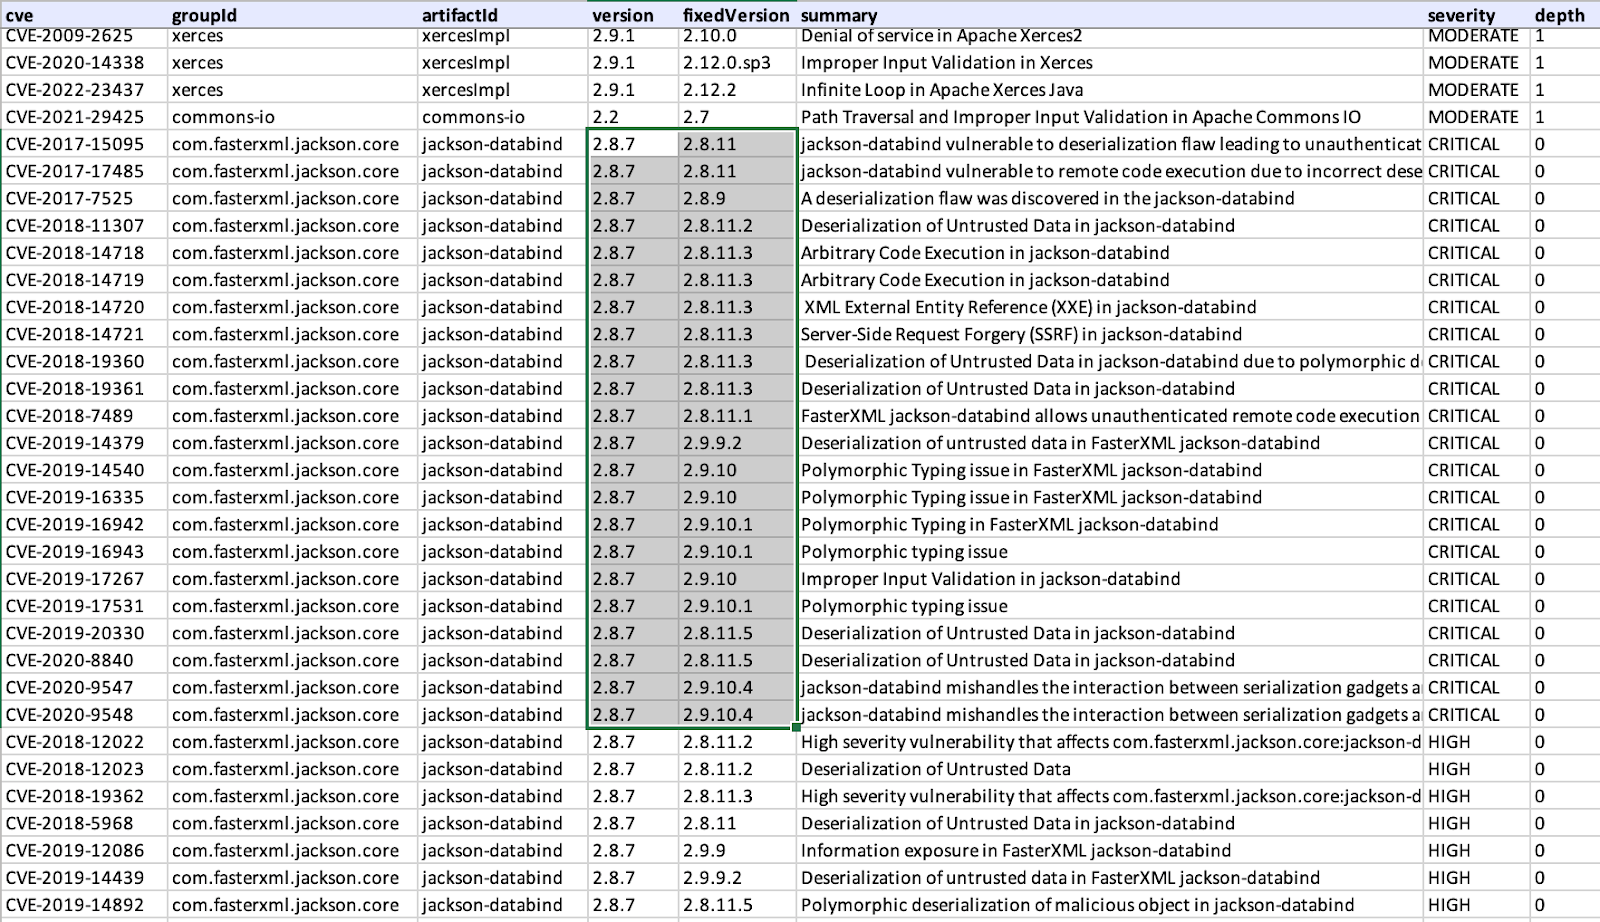Select the summary column header
Screen dimensions: 1600x922
point(1110,15)
